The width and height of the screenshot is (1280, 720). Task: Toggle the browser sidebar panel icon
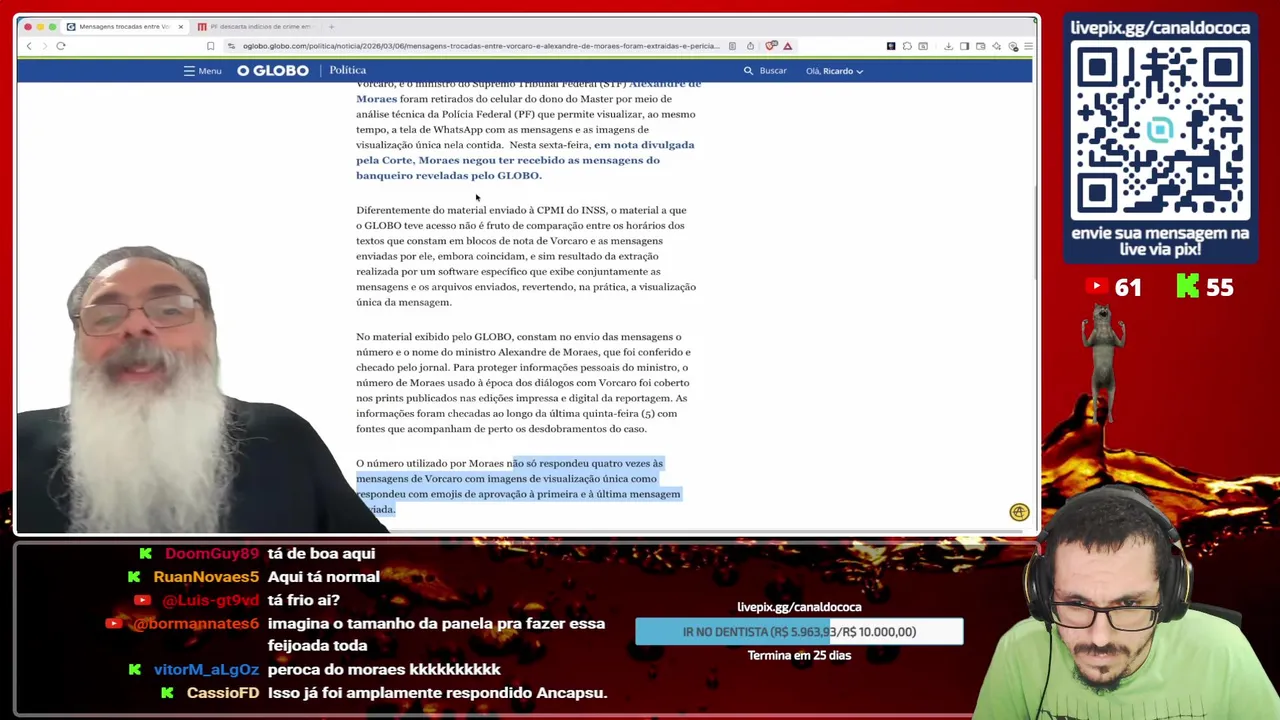964,46
